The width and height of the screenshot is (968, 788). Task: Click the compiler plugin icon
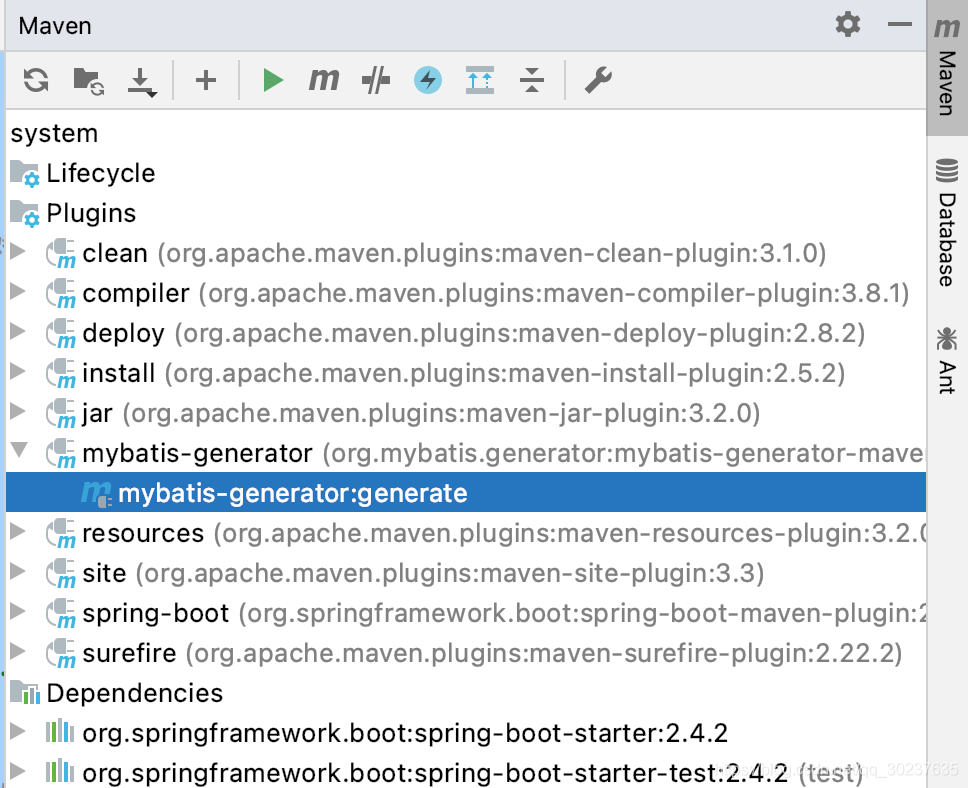pos(60,294)
